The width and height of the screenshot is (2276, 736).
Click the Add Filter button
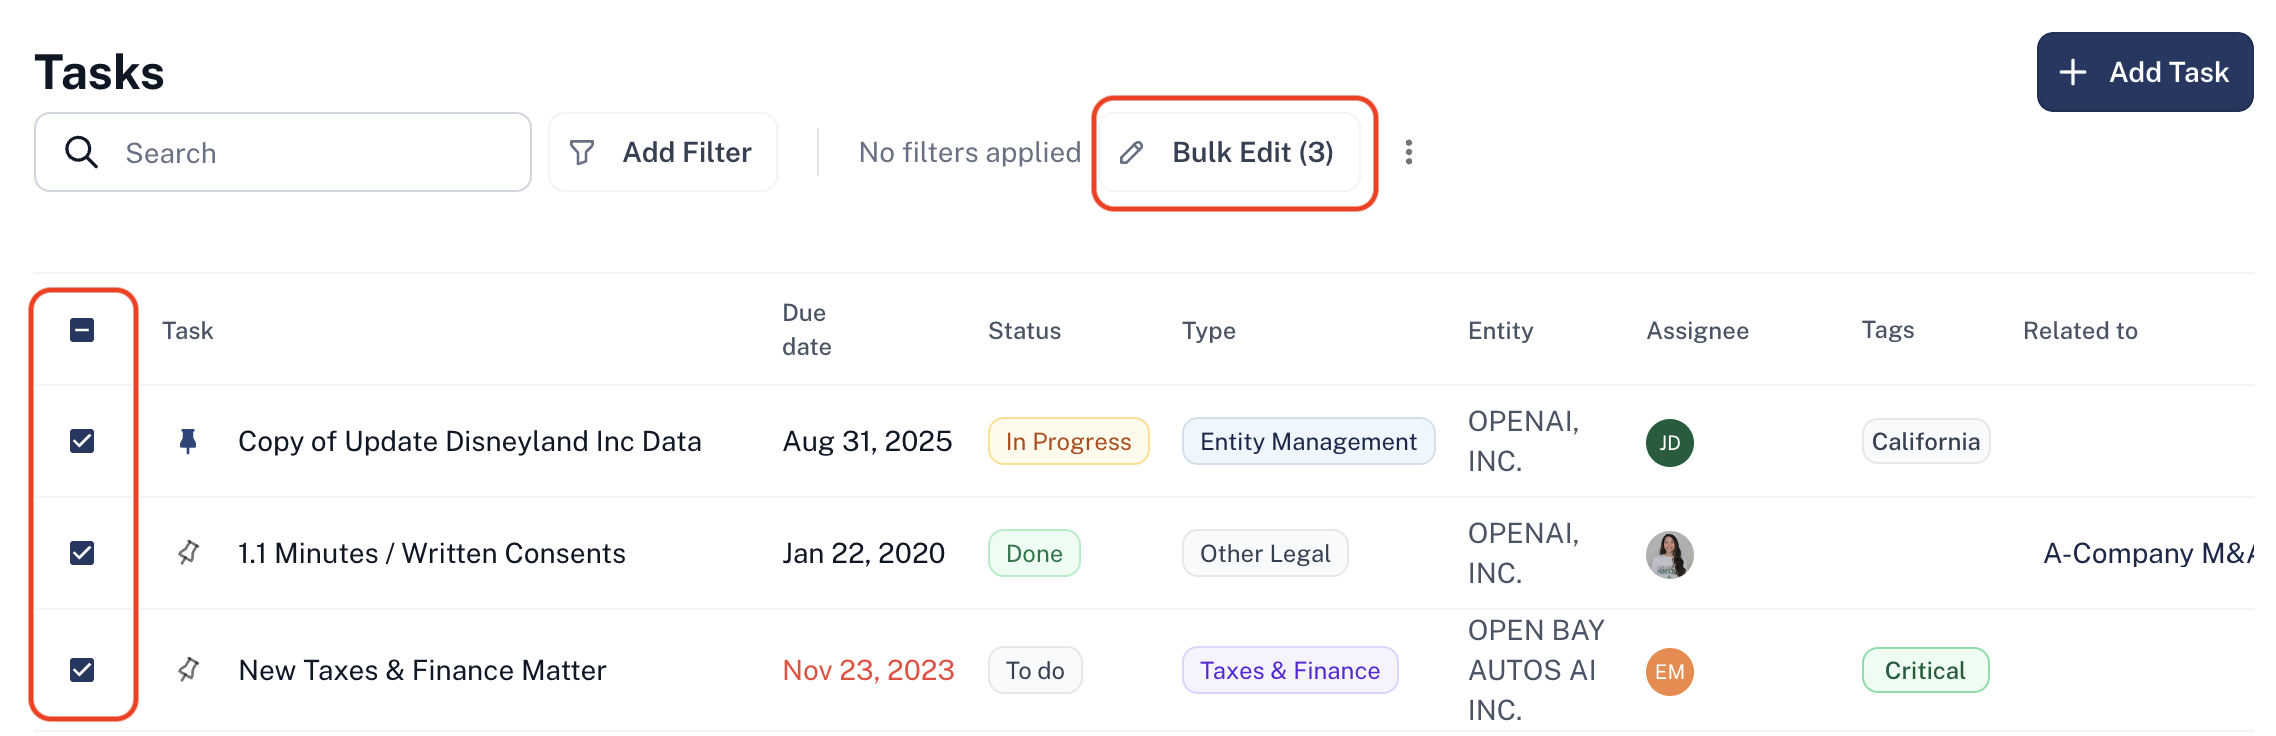(662, 152)
